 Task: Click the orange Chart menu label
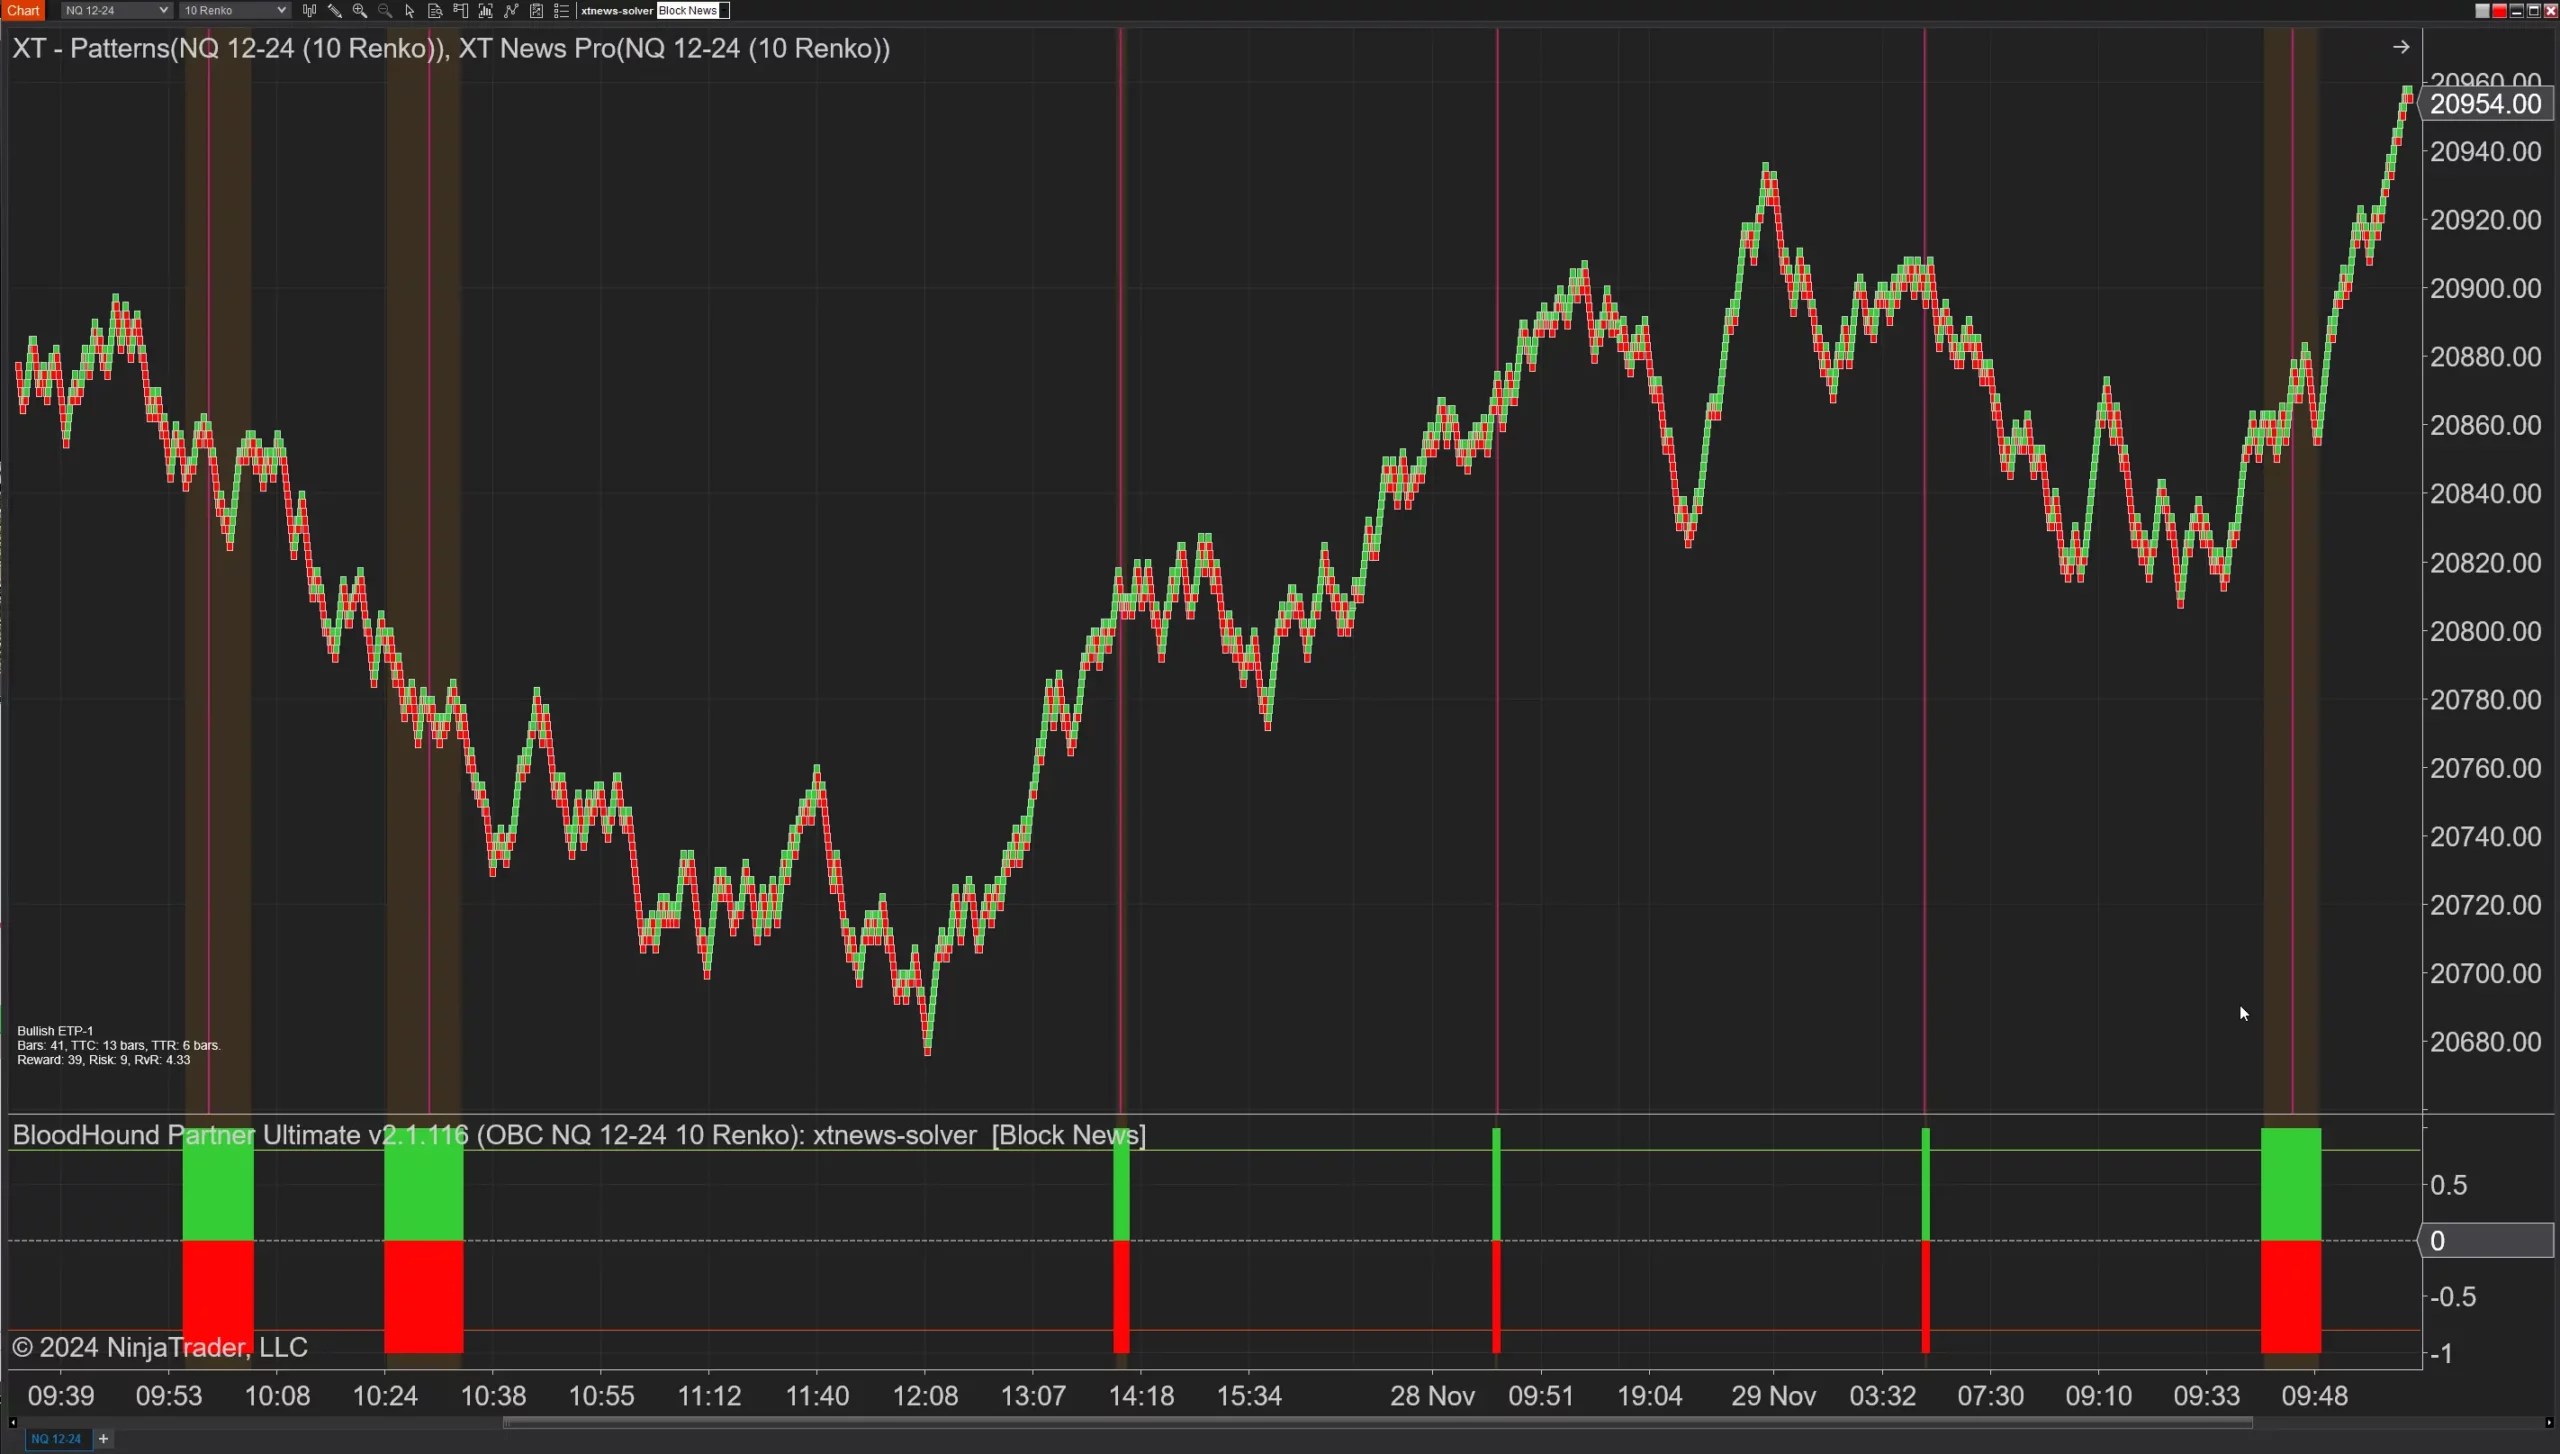(22, 11)
